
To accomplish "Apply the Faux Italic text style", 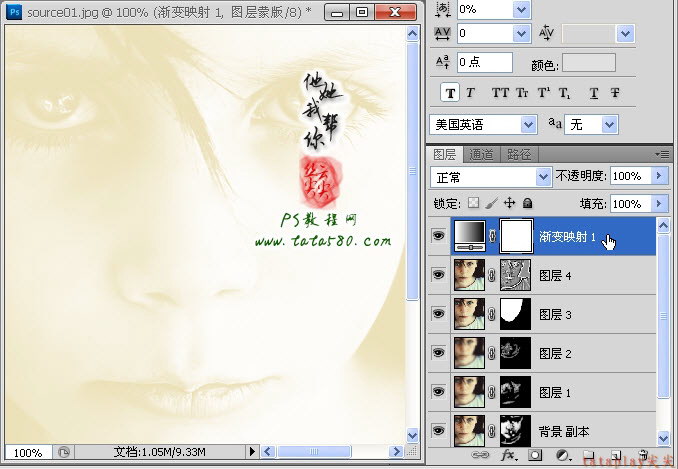I will pos(470,93).
